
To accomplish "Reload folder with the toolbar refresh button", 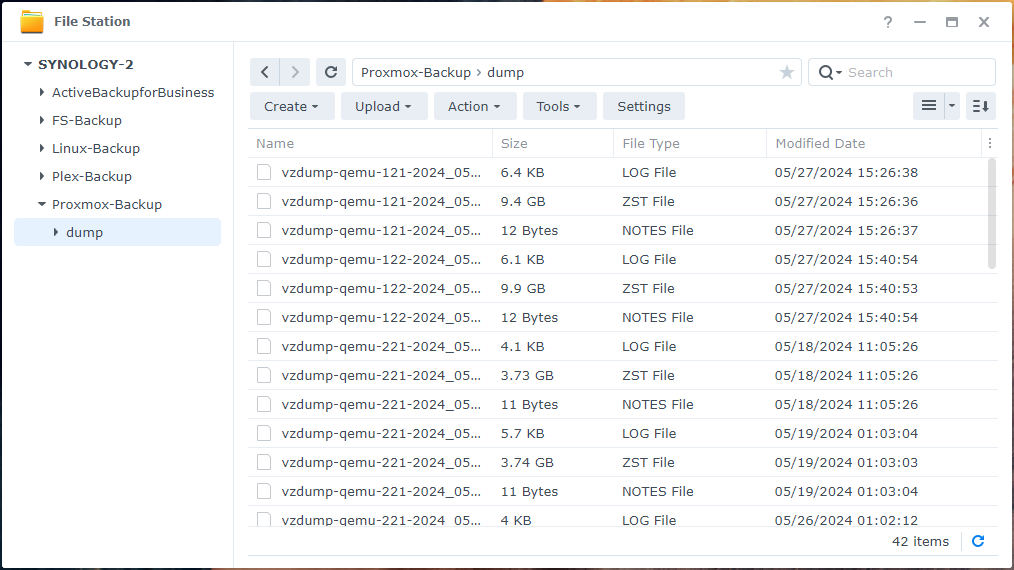I will click(x=330, y=72).
